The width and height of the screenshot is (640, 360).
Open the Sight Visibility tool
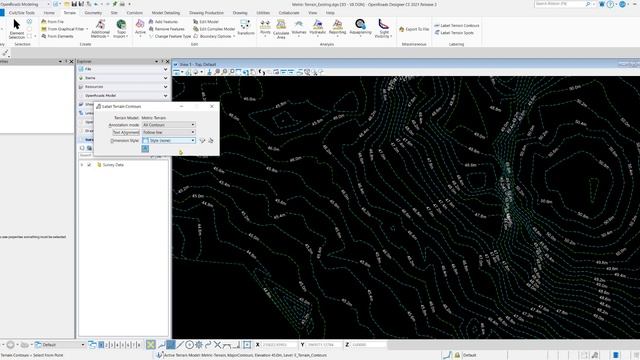(x=383, y=29)
